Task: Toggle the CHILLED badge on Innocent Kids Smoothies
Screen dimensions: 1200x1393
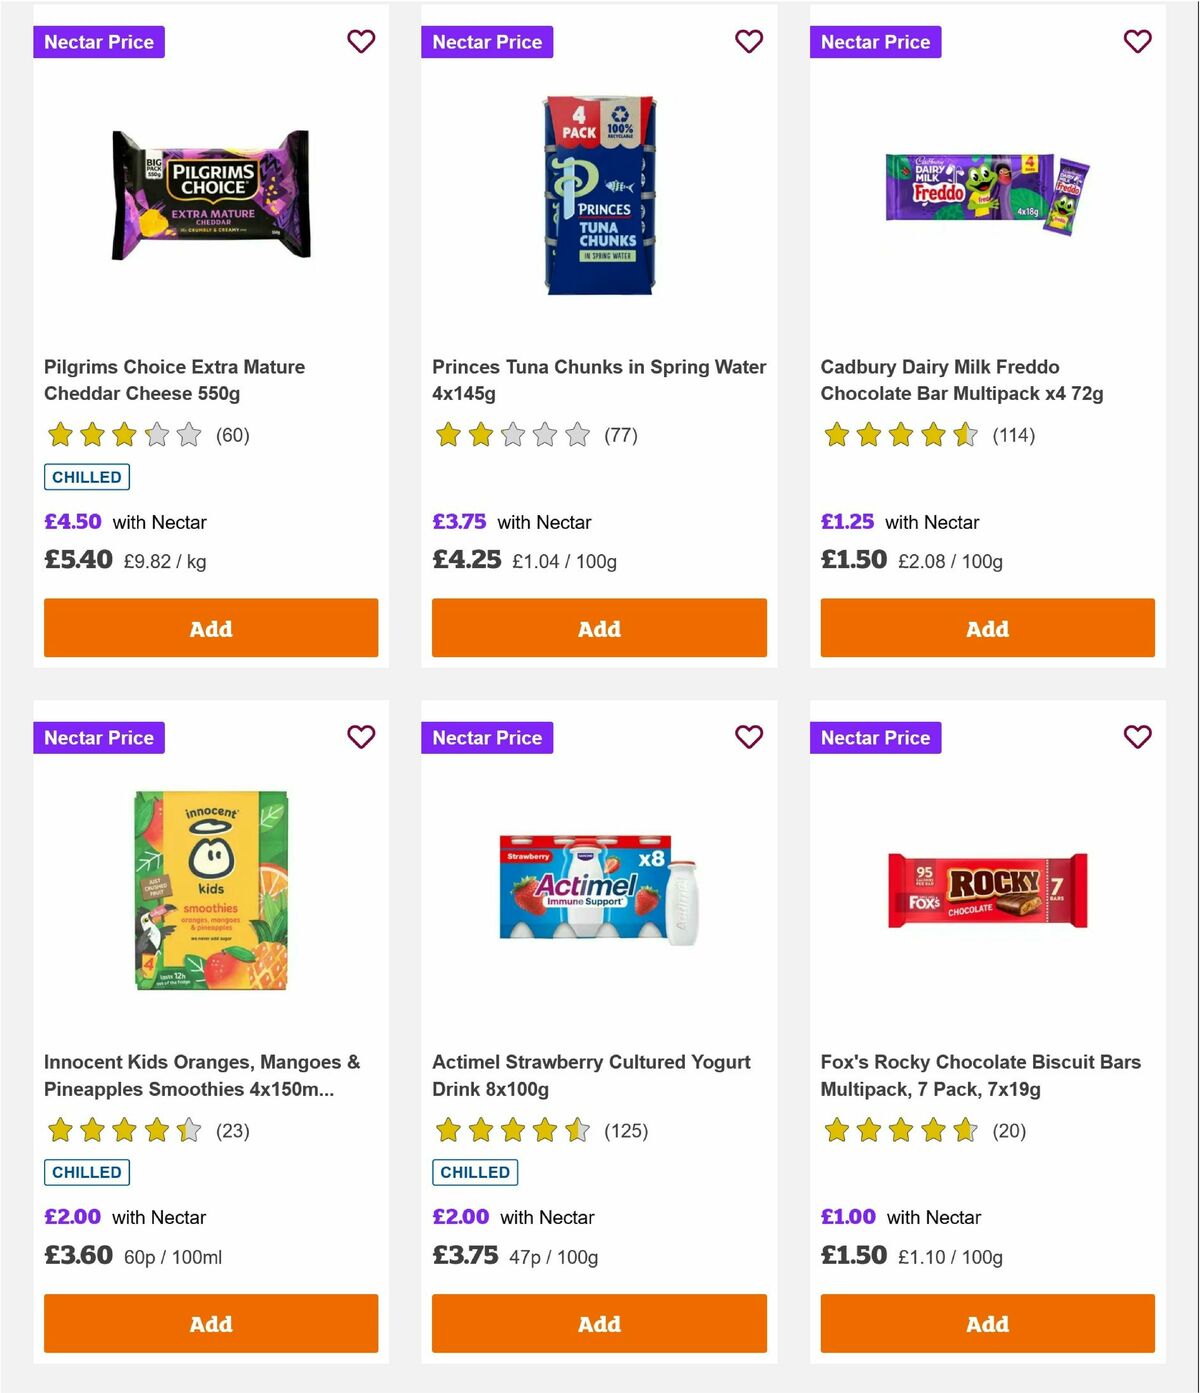Action: (x=87, y=1171)
